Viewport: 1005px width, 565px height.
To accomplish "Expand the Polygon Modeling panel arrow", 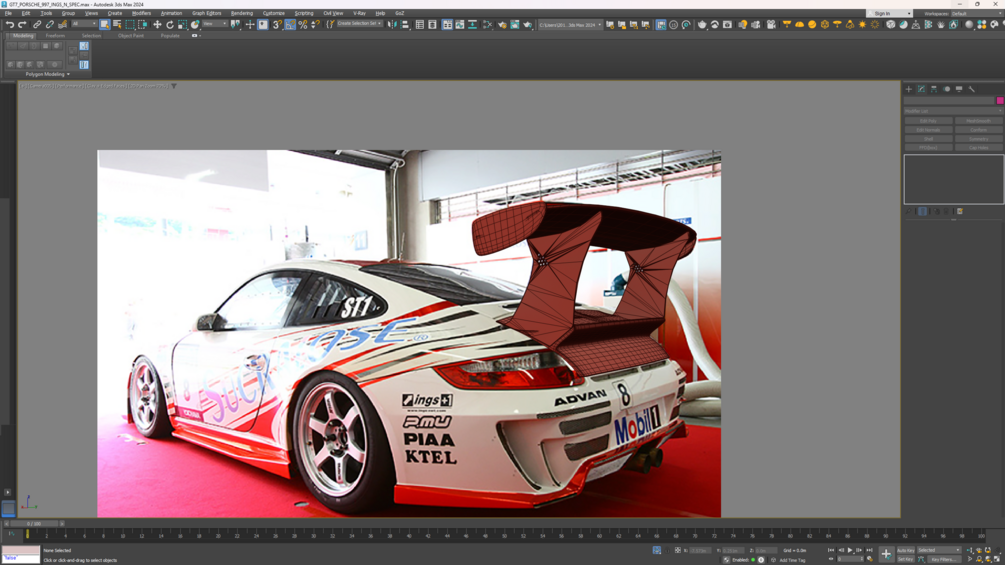I will tap(68, 74).
